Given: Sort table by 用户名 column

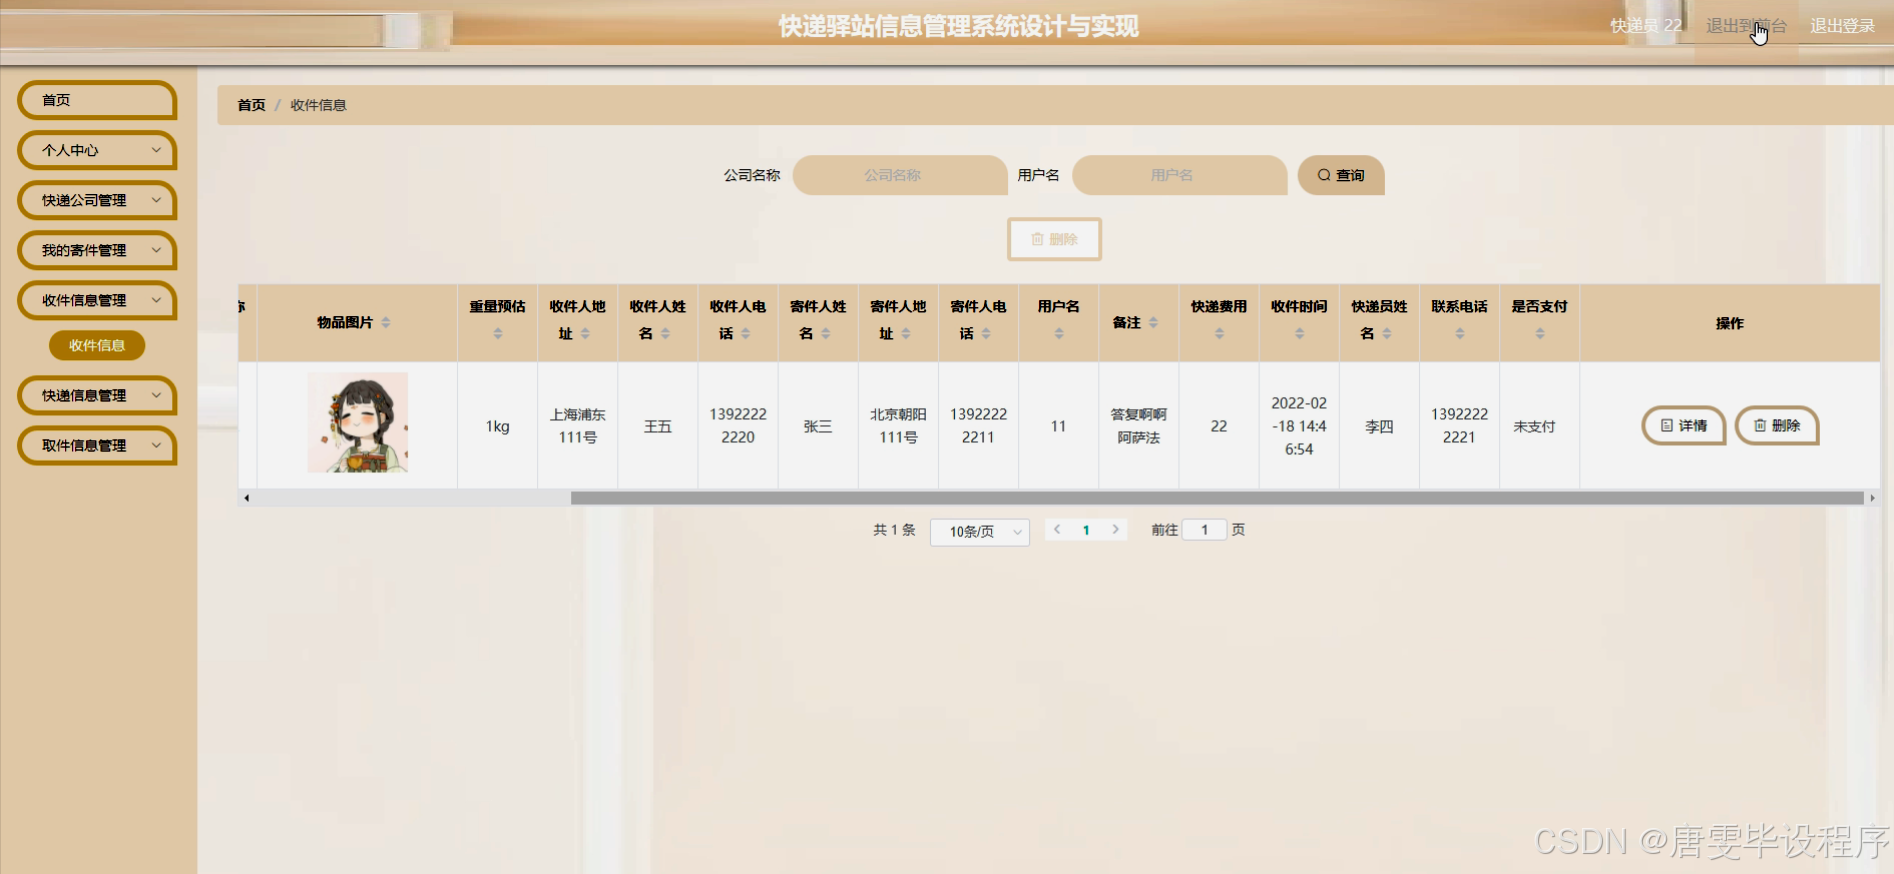Looking at the screenshot, I should coord(1059,334).
